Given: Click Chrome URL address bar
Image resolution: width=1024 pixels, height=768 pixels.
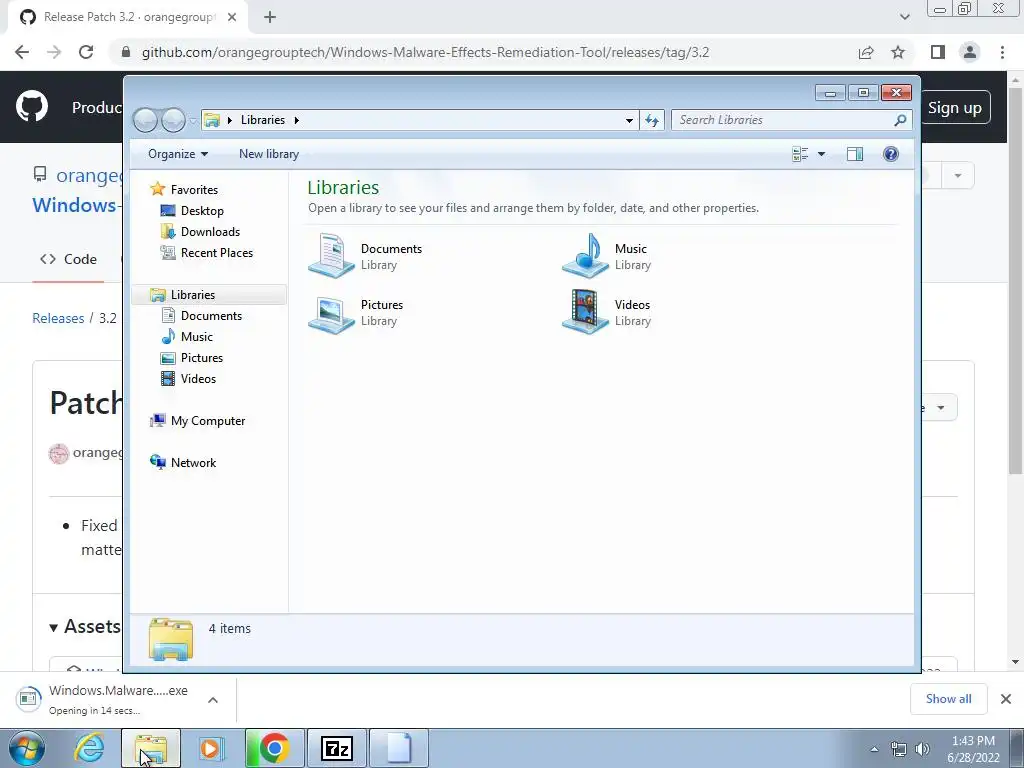Looking at the screenshot, I should [425, 52].
